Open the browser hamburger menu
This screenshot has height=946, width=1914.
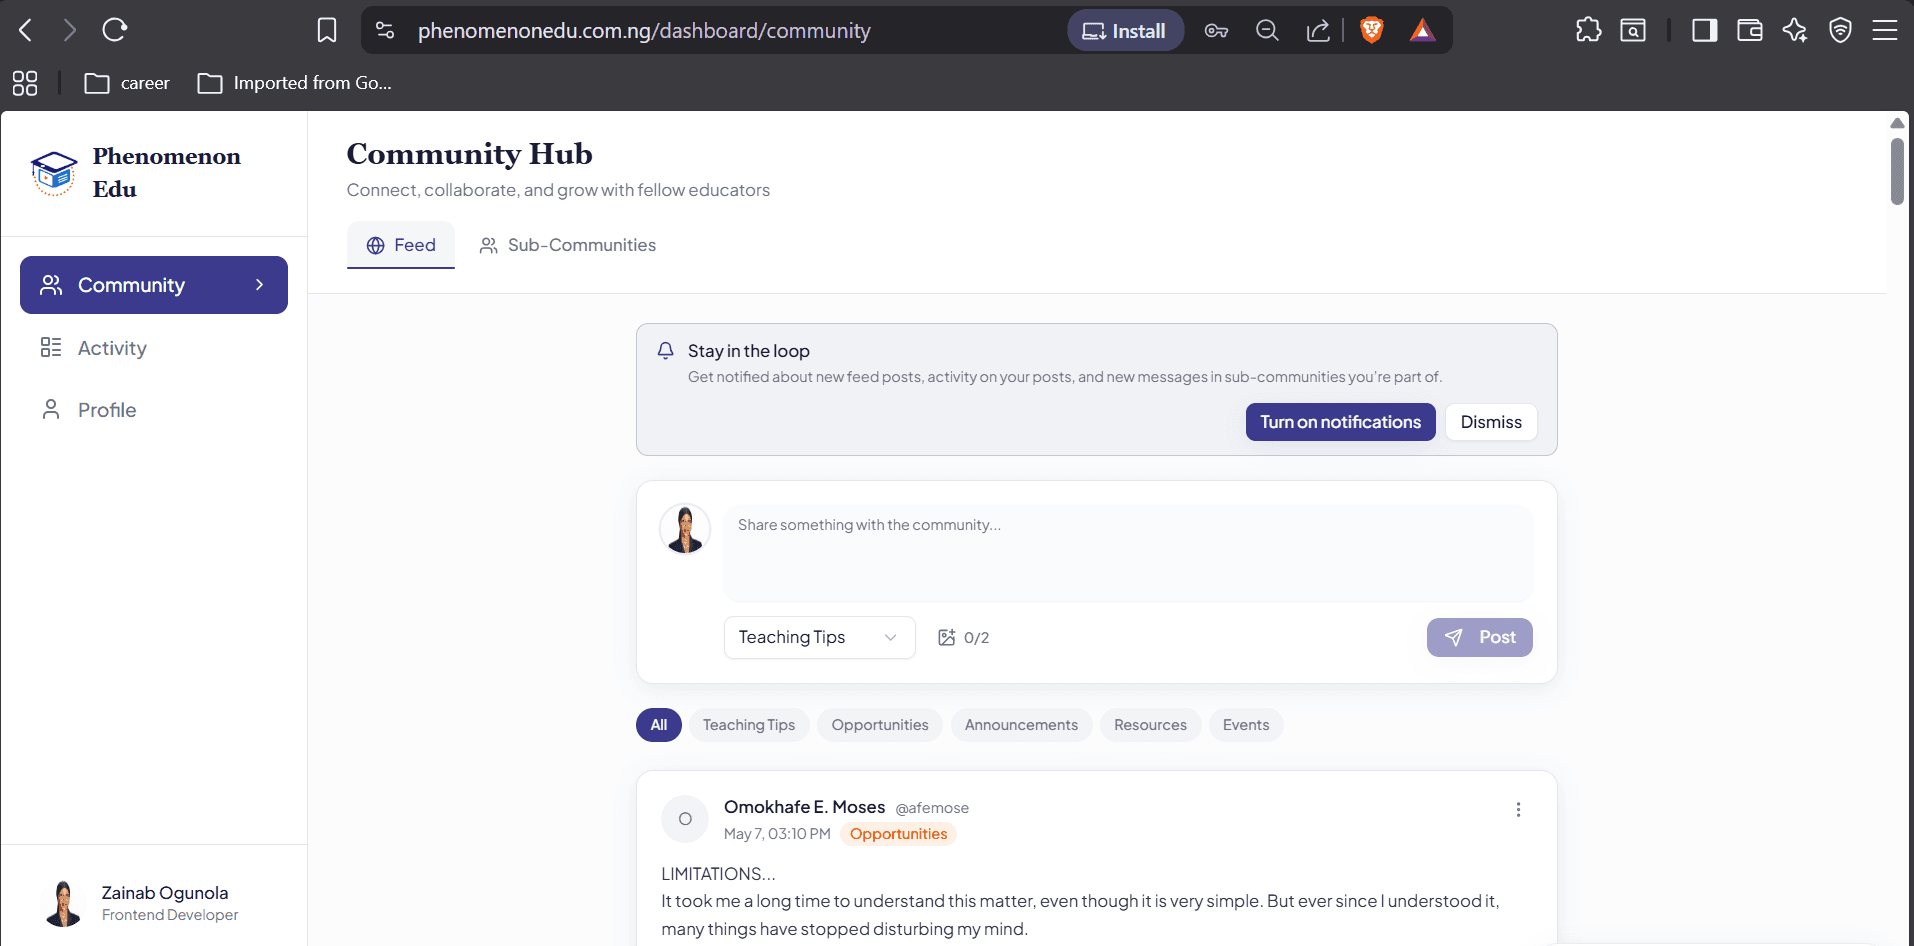[1885, 30]
